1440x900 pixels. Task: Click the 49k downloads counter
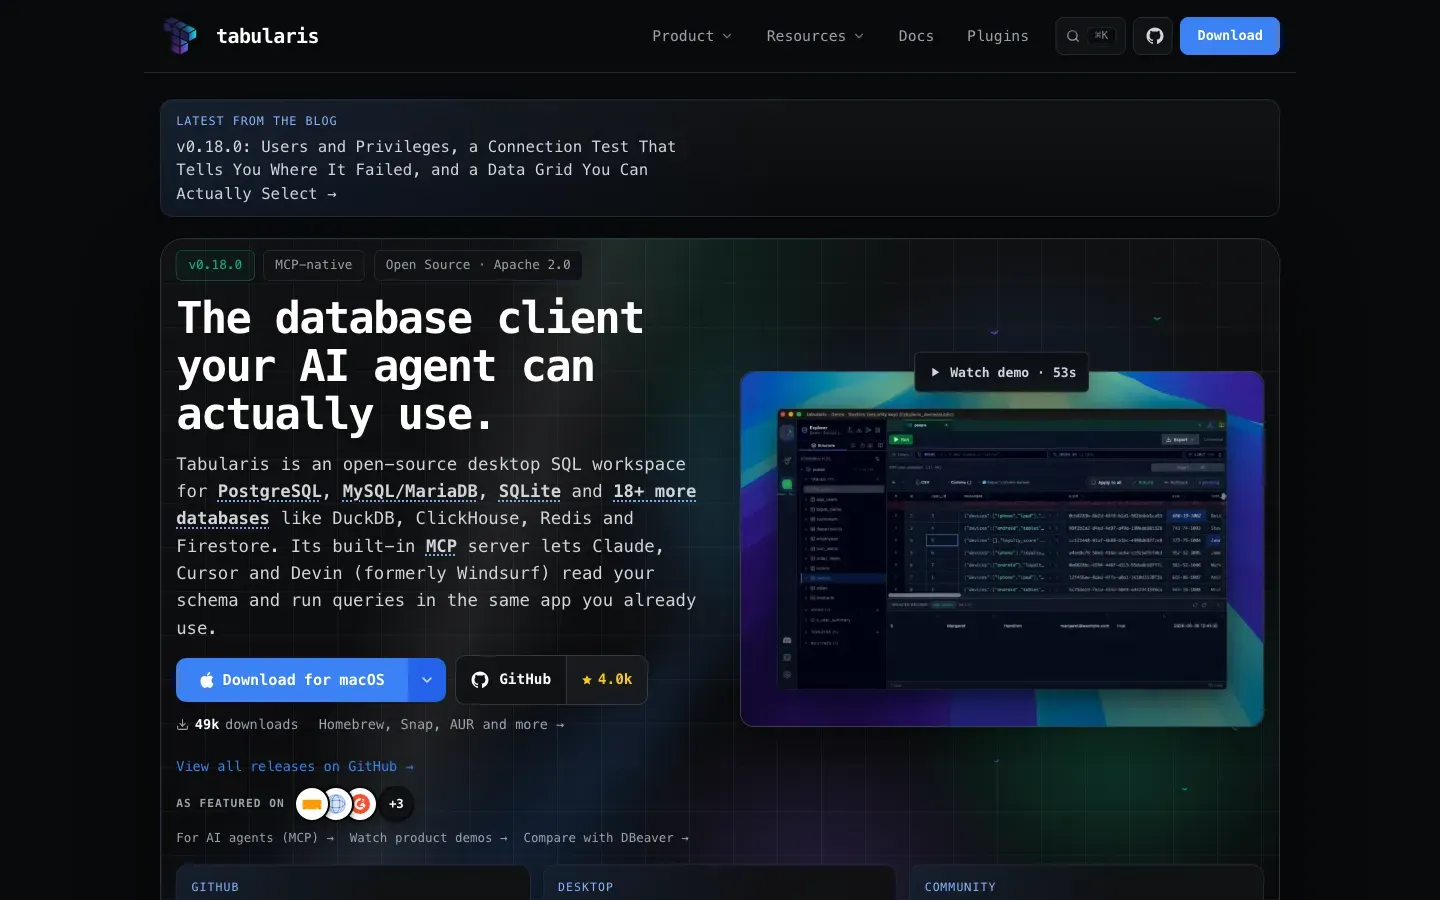pyautogui.click(x=237, y=724)
